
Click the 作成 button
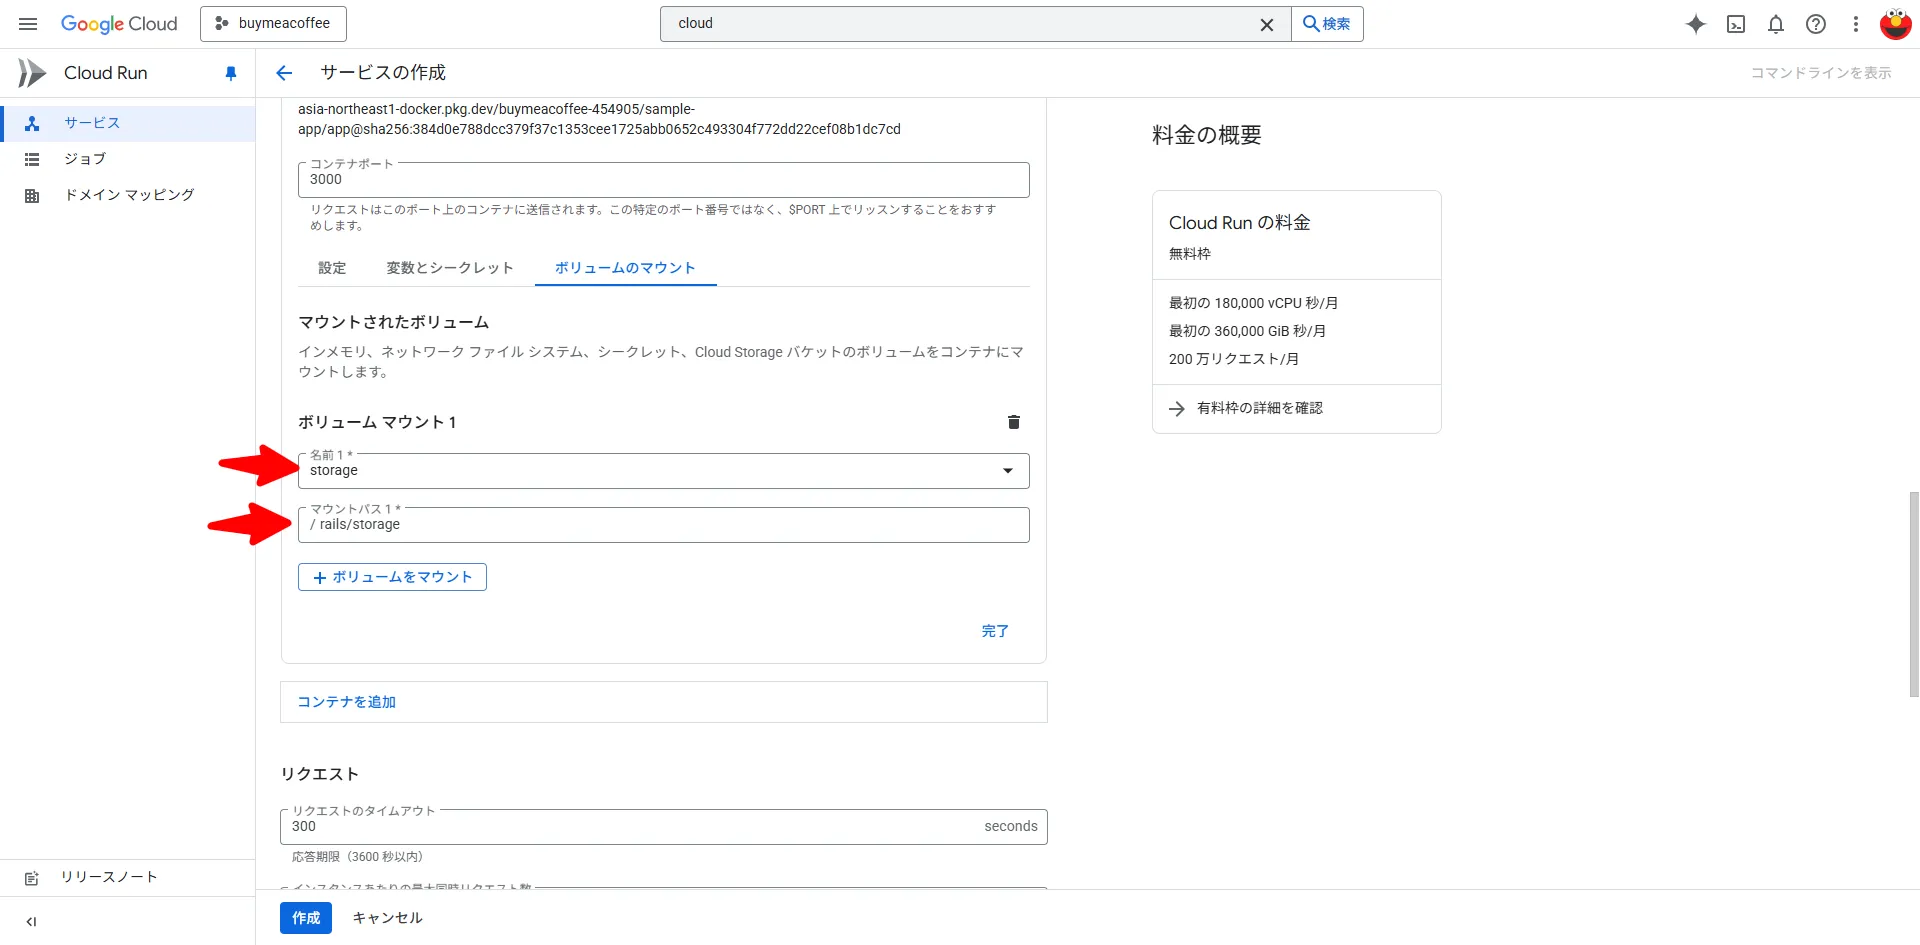[306, 918]
